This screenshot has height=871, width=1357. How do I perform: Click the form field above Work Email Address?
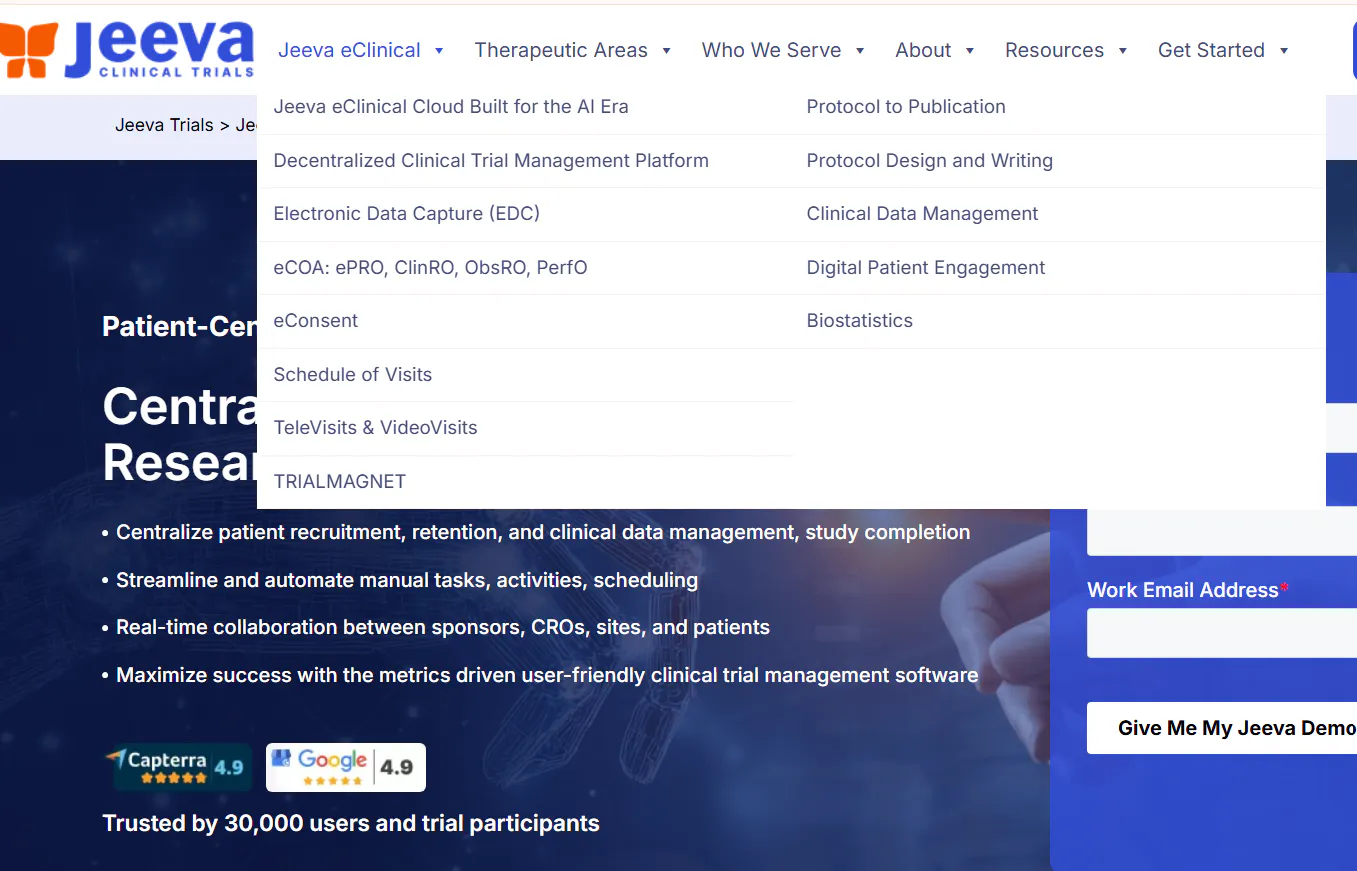tap(1222, 532)
